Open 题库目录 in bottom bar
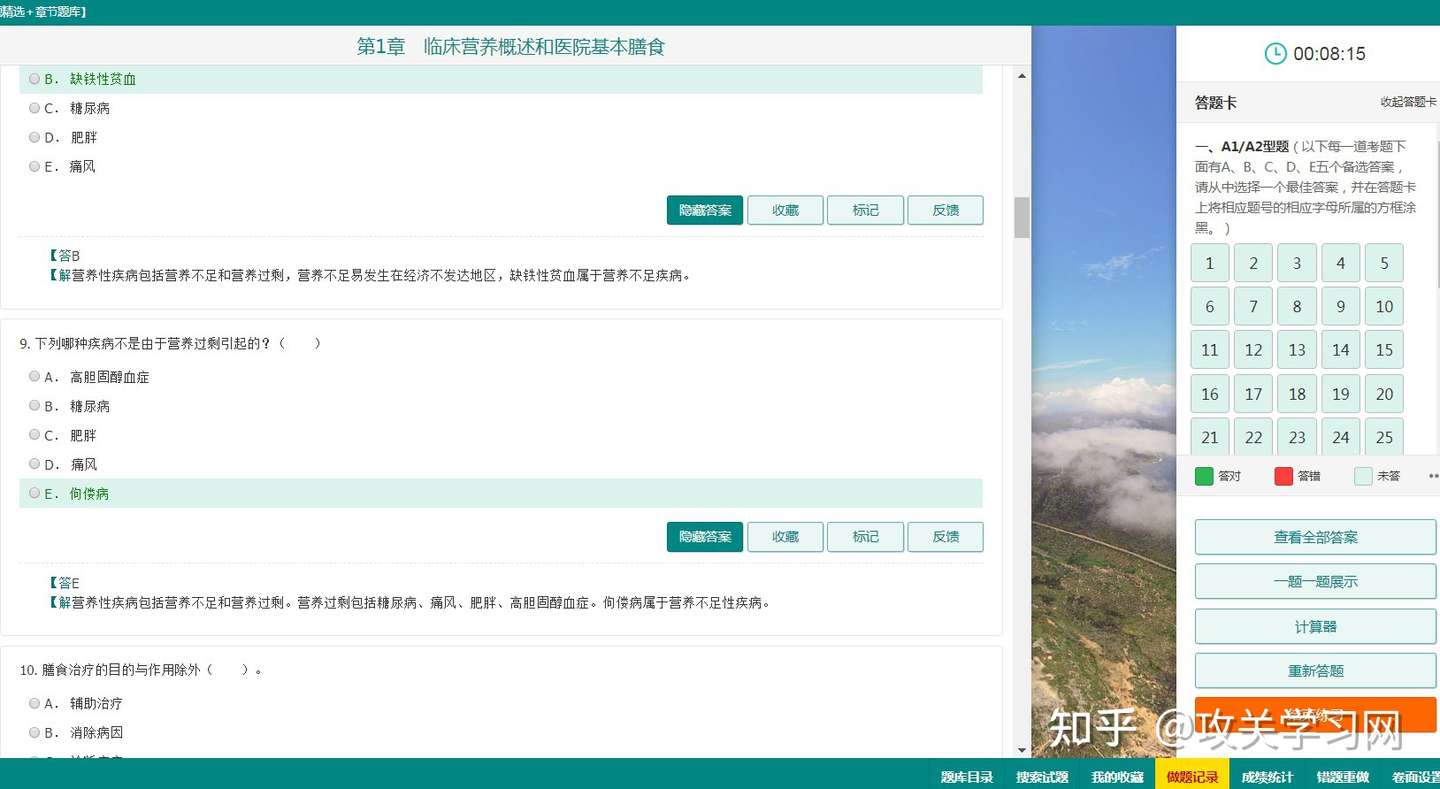1440x789 pixels. (x=967, y=777)
